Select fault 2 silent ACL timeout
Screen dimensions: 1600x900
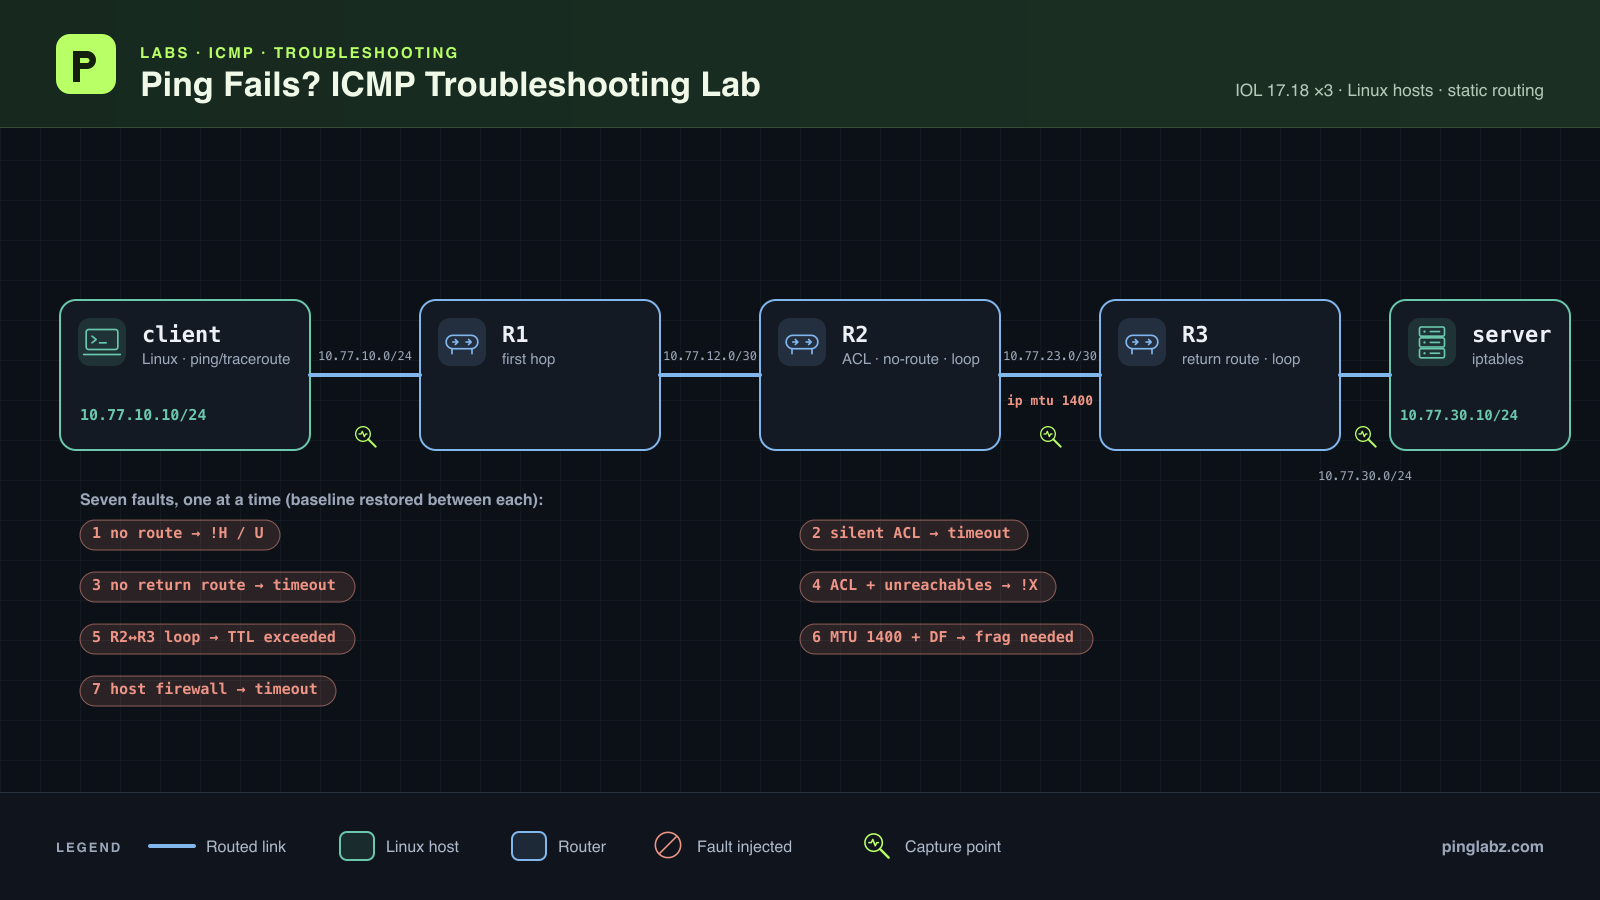[x=914, y=534]
